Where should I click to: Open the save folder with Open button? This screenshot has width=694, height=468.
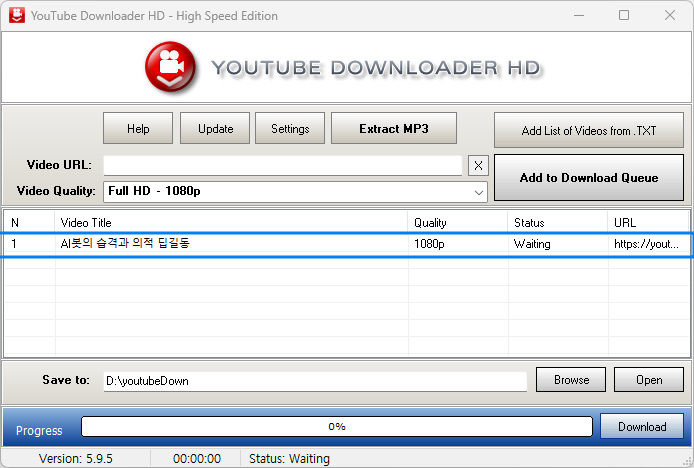point(649,379)
